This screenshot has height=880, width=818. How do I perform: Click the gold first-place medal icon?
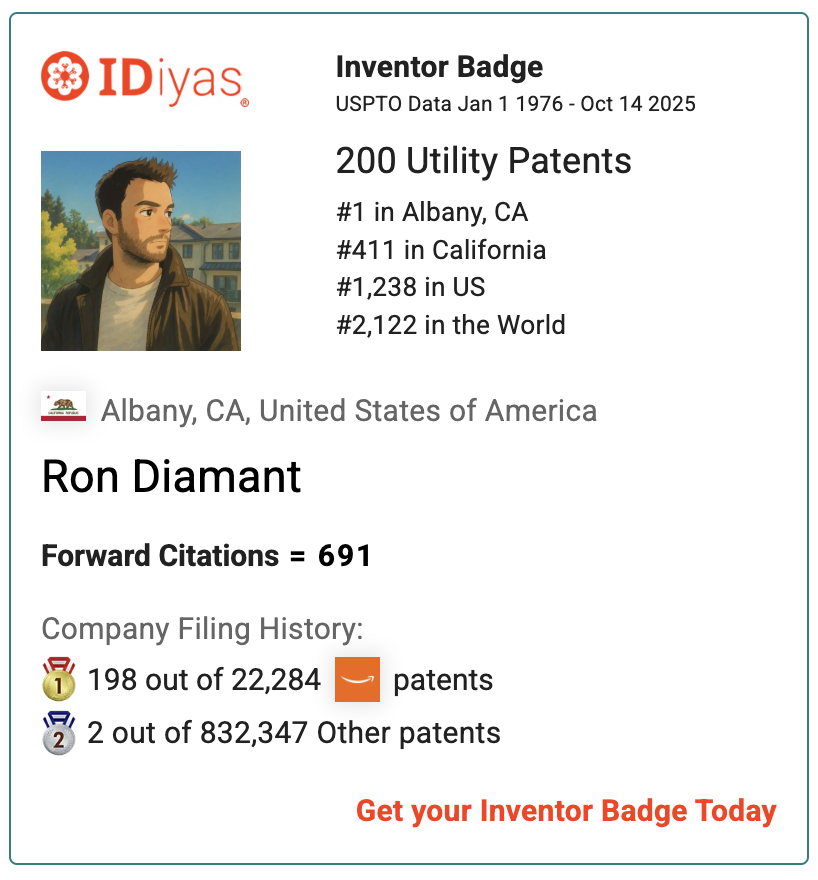tap(59, 680)
